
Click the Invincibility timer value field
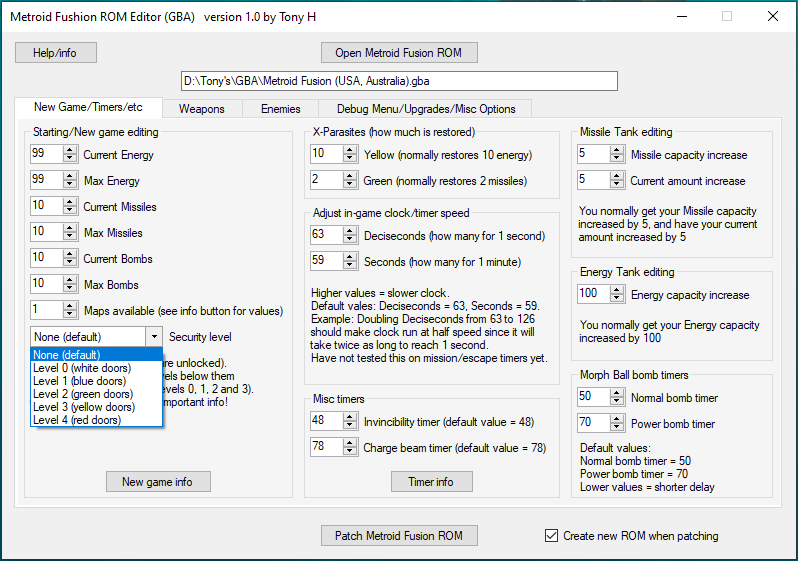pos(325,421)
